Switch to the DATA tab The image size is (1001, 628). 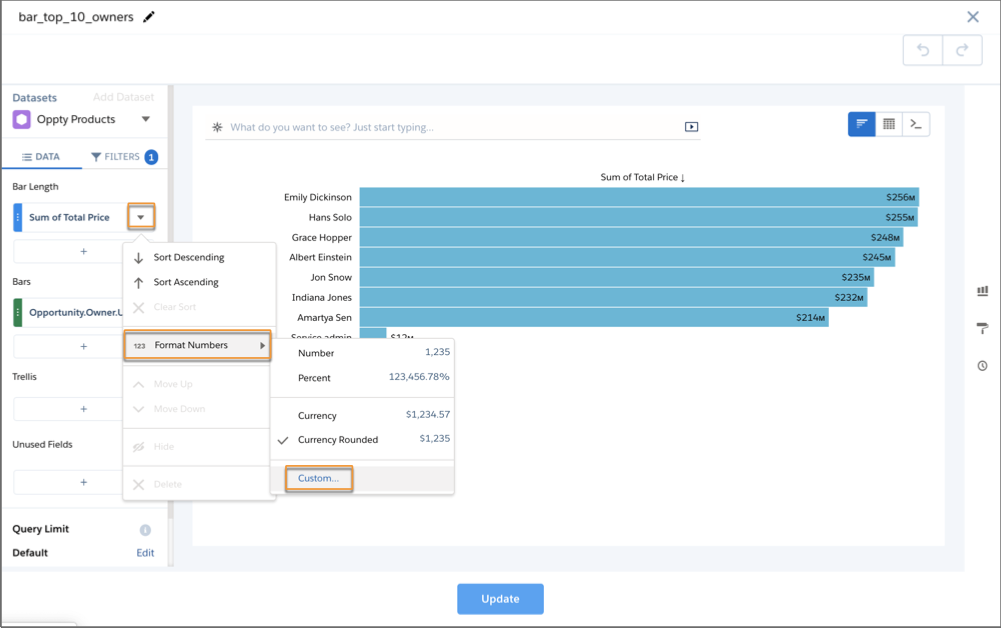pyautogui.click(x=41, y=157)
